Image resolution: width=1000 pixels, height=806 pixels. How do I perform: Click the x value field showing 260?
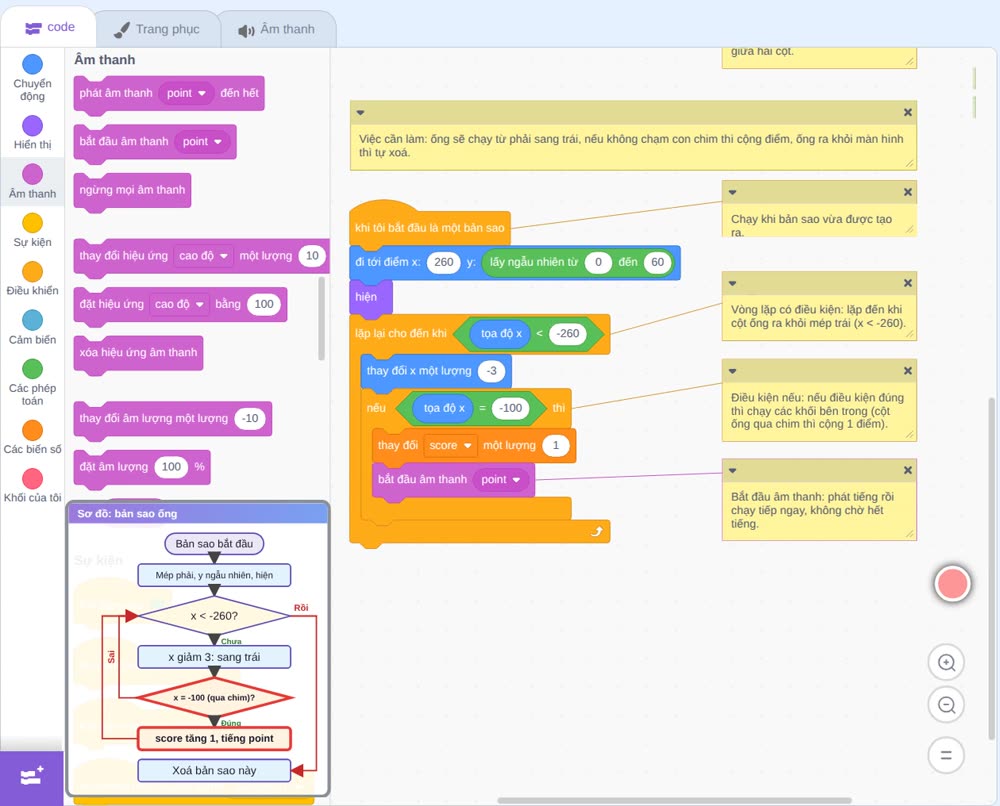pos(444,262)
